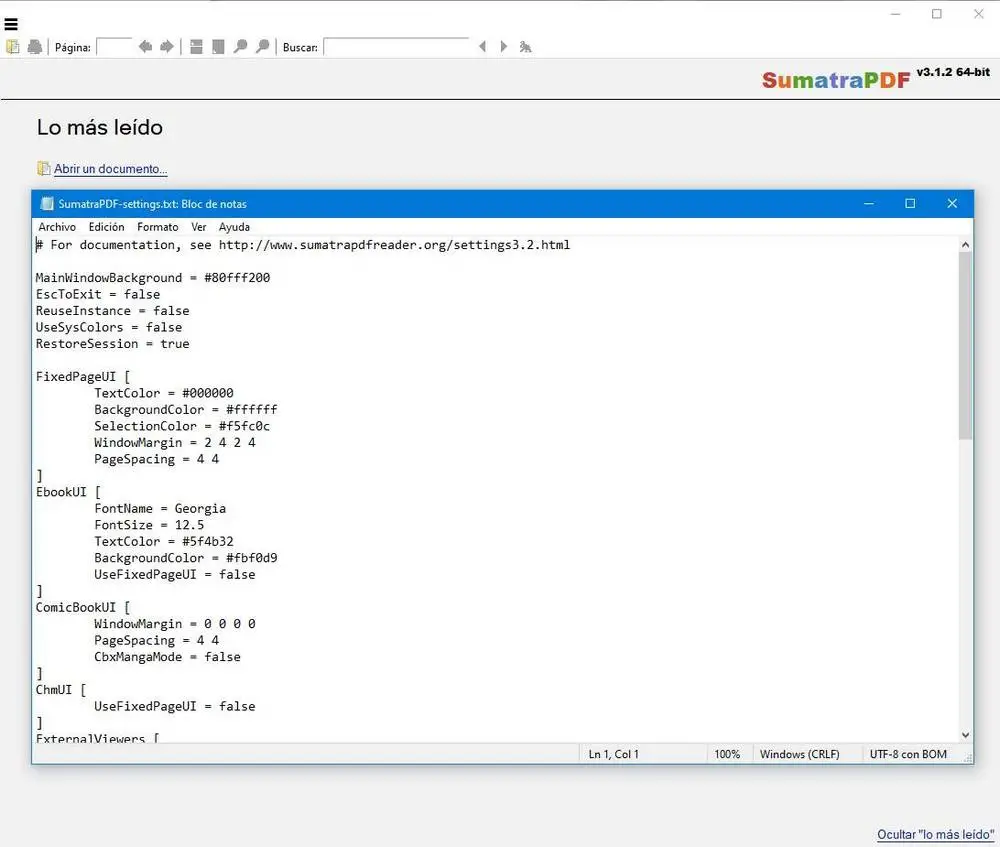Select single page layout icon
The width and height of the screenshot is (1000, 847).
[x=218, y=47]
